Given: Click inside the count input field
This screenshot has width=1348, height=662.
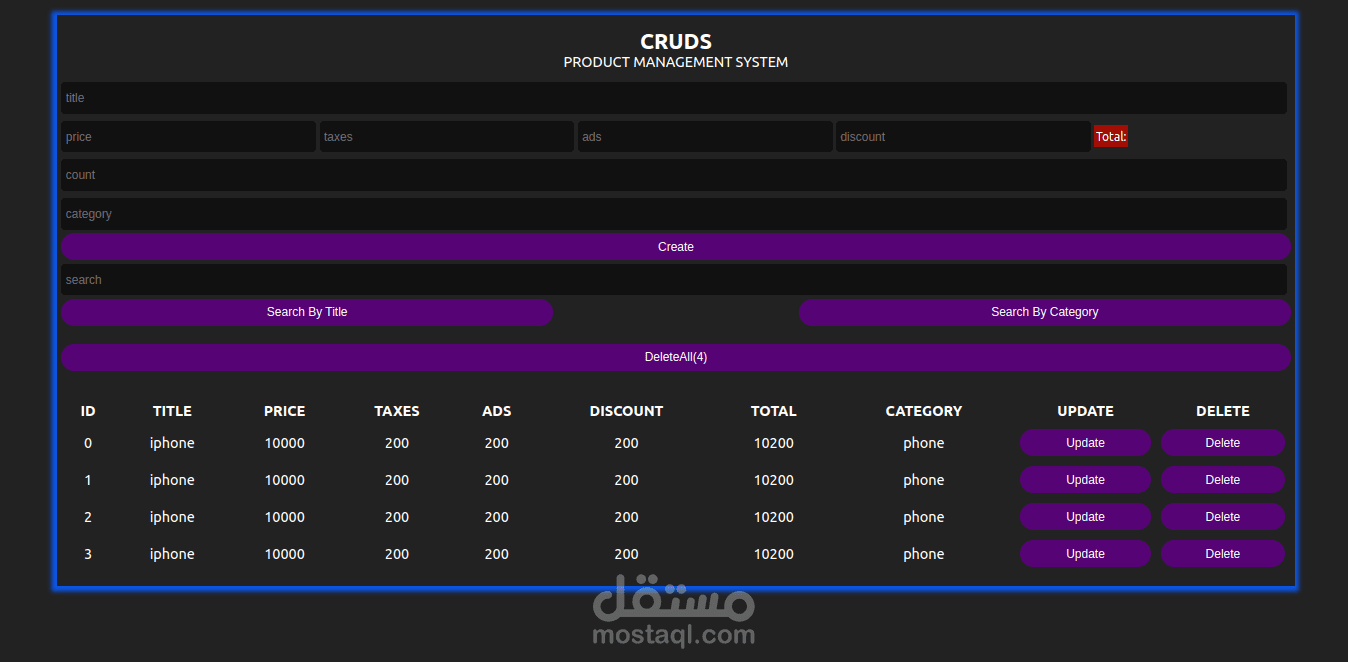Looking at the screenshot, I should [x=675, y=174].
